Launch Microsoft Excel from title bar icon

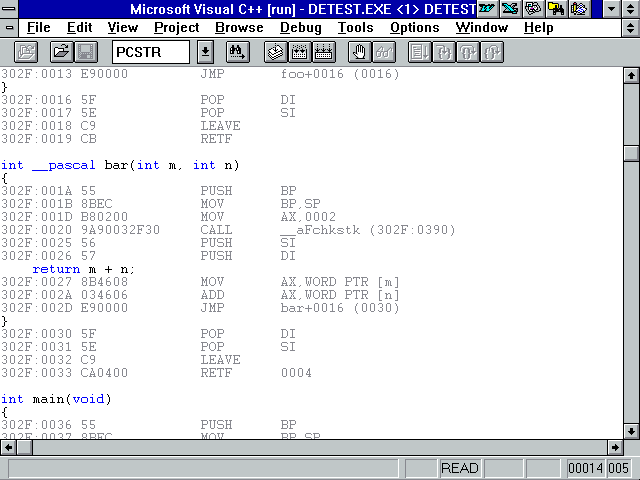tap(510, 9)
